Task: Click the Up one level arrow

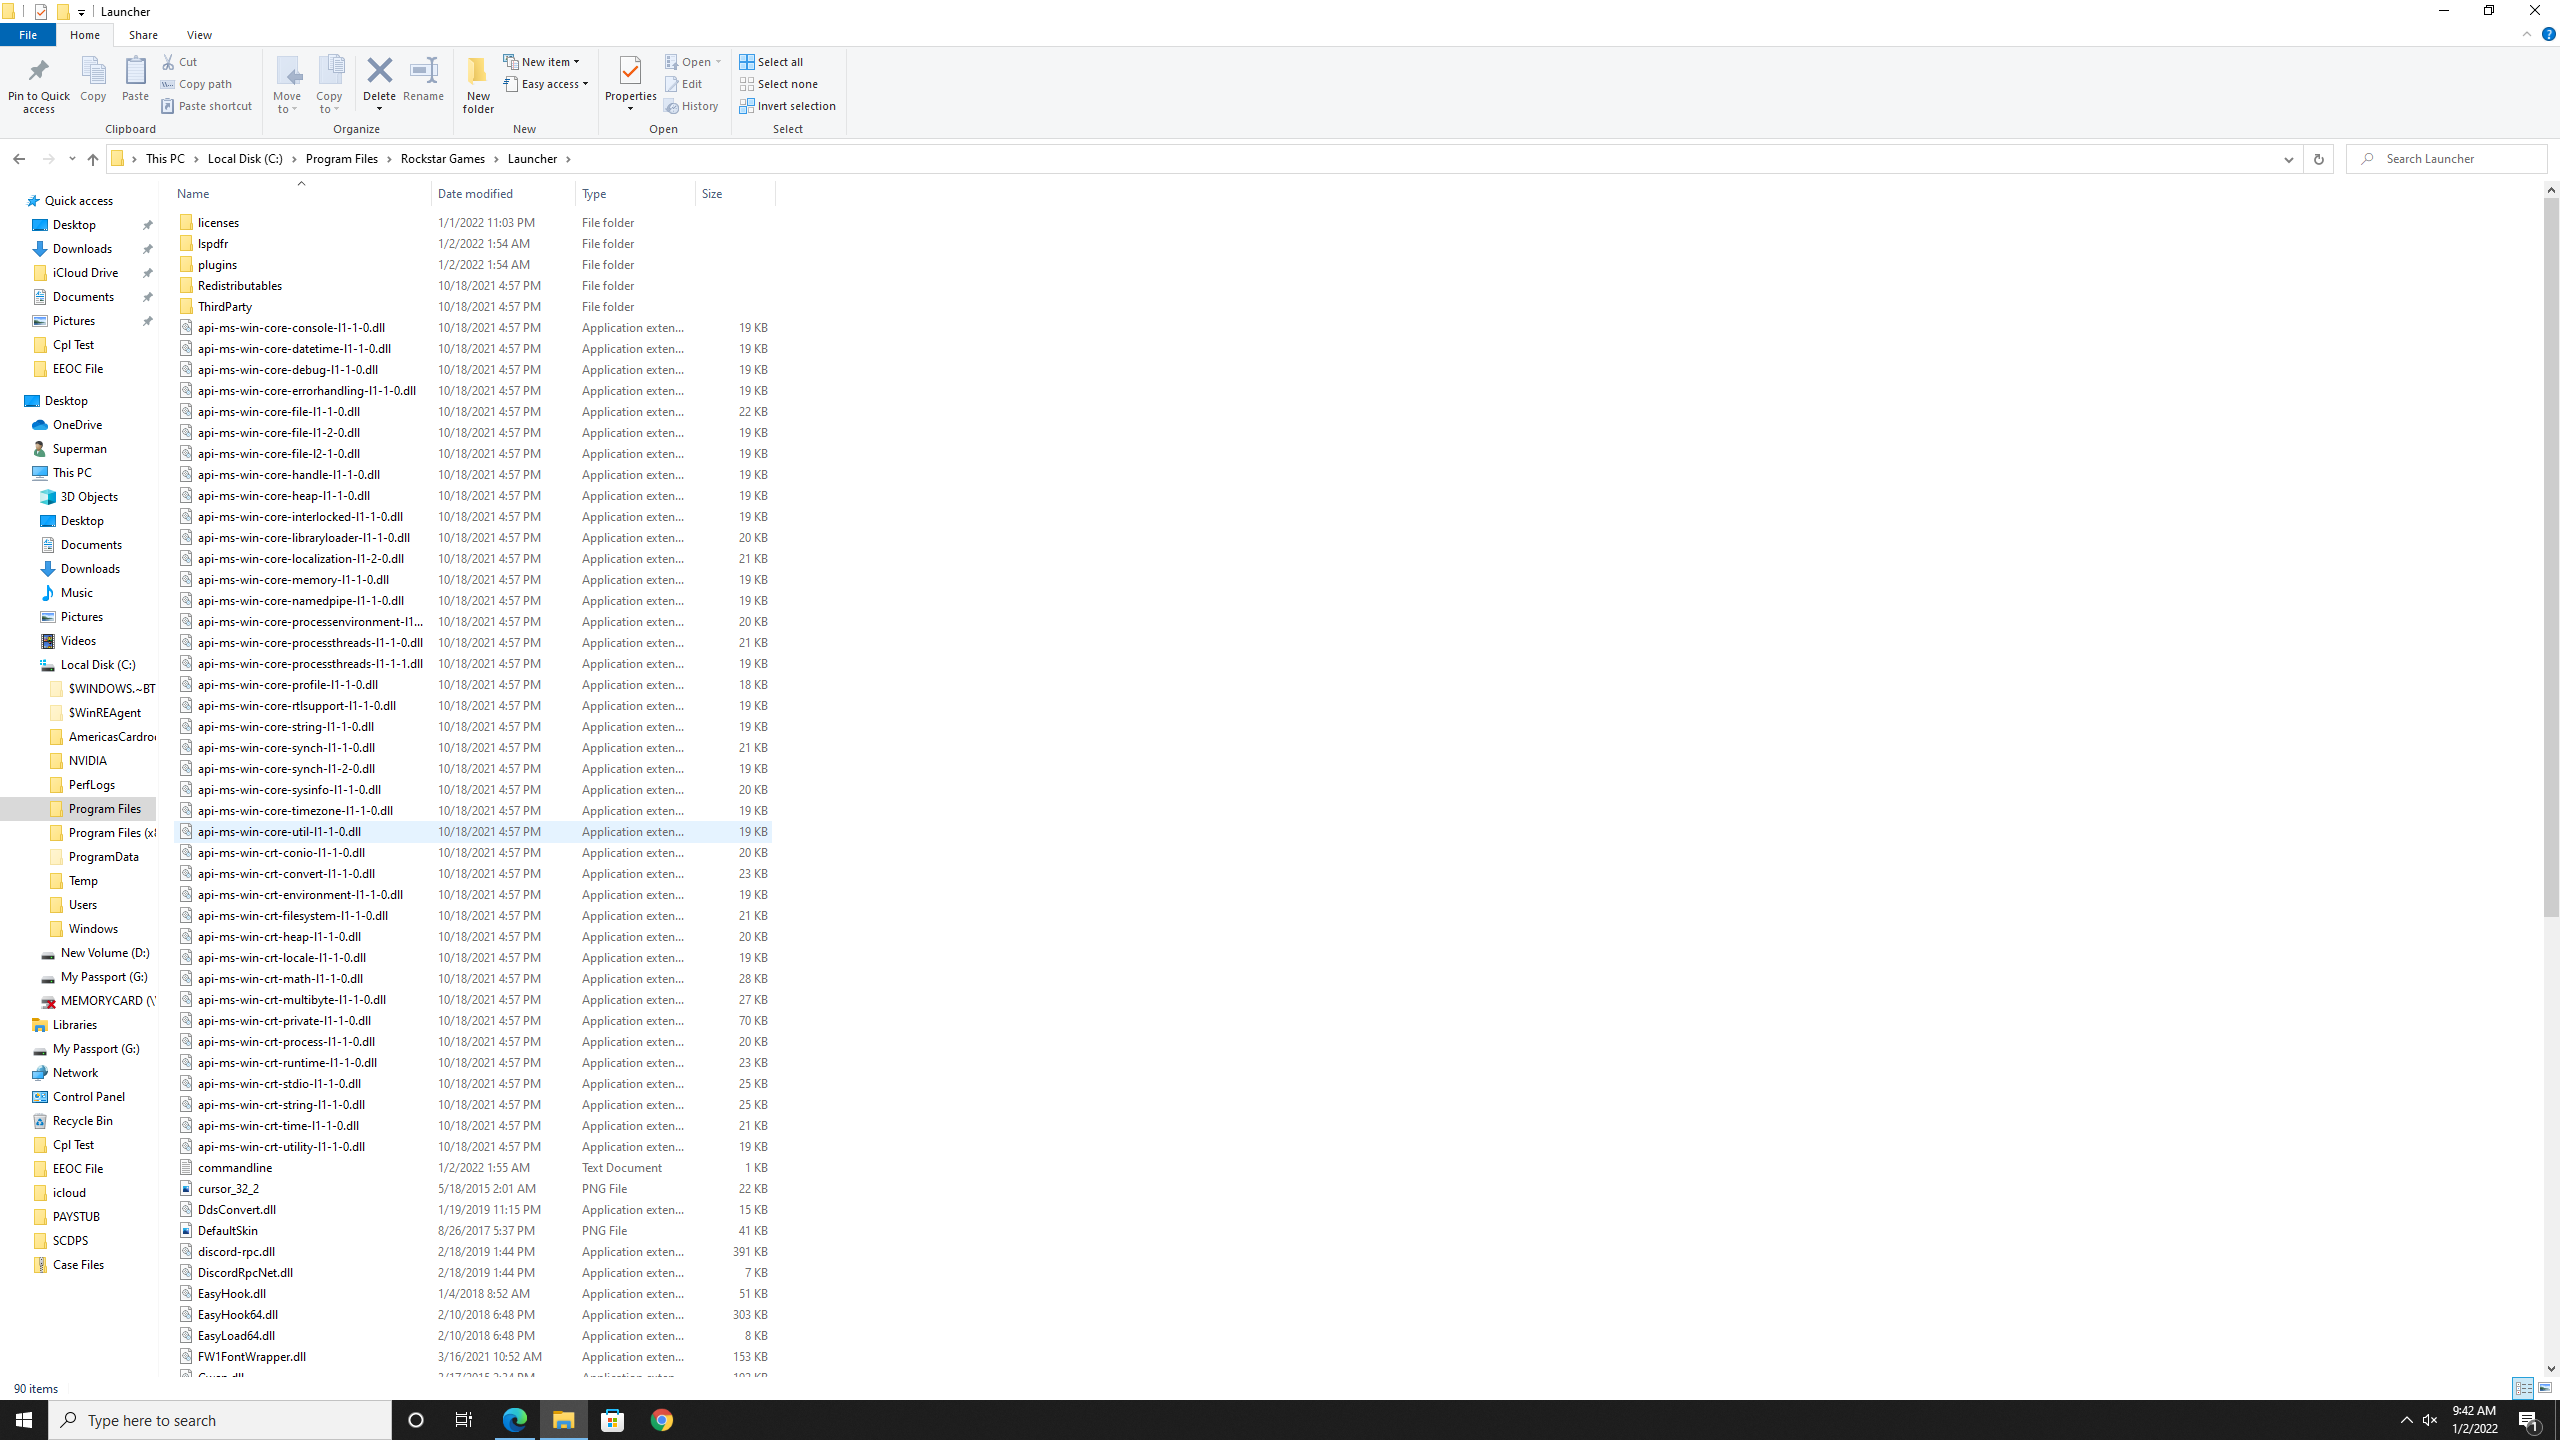Action: [92, 159]
